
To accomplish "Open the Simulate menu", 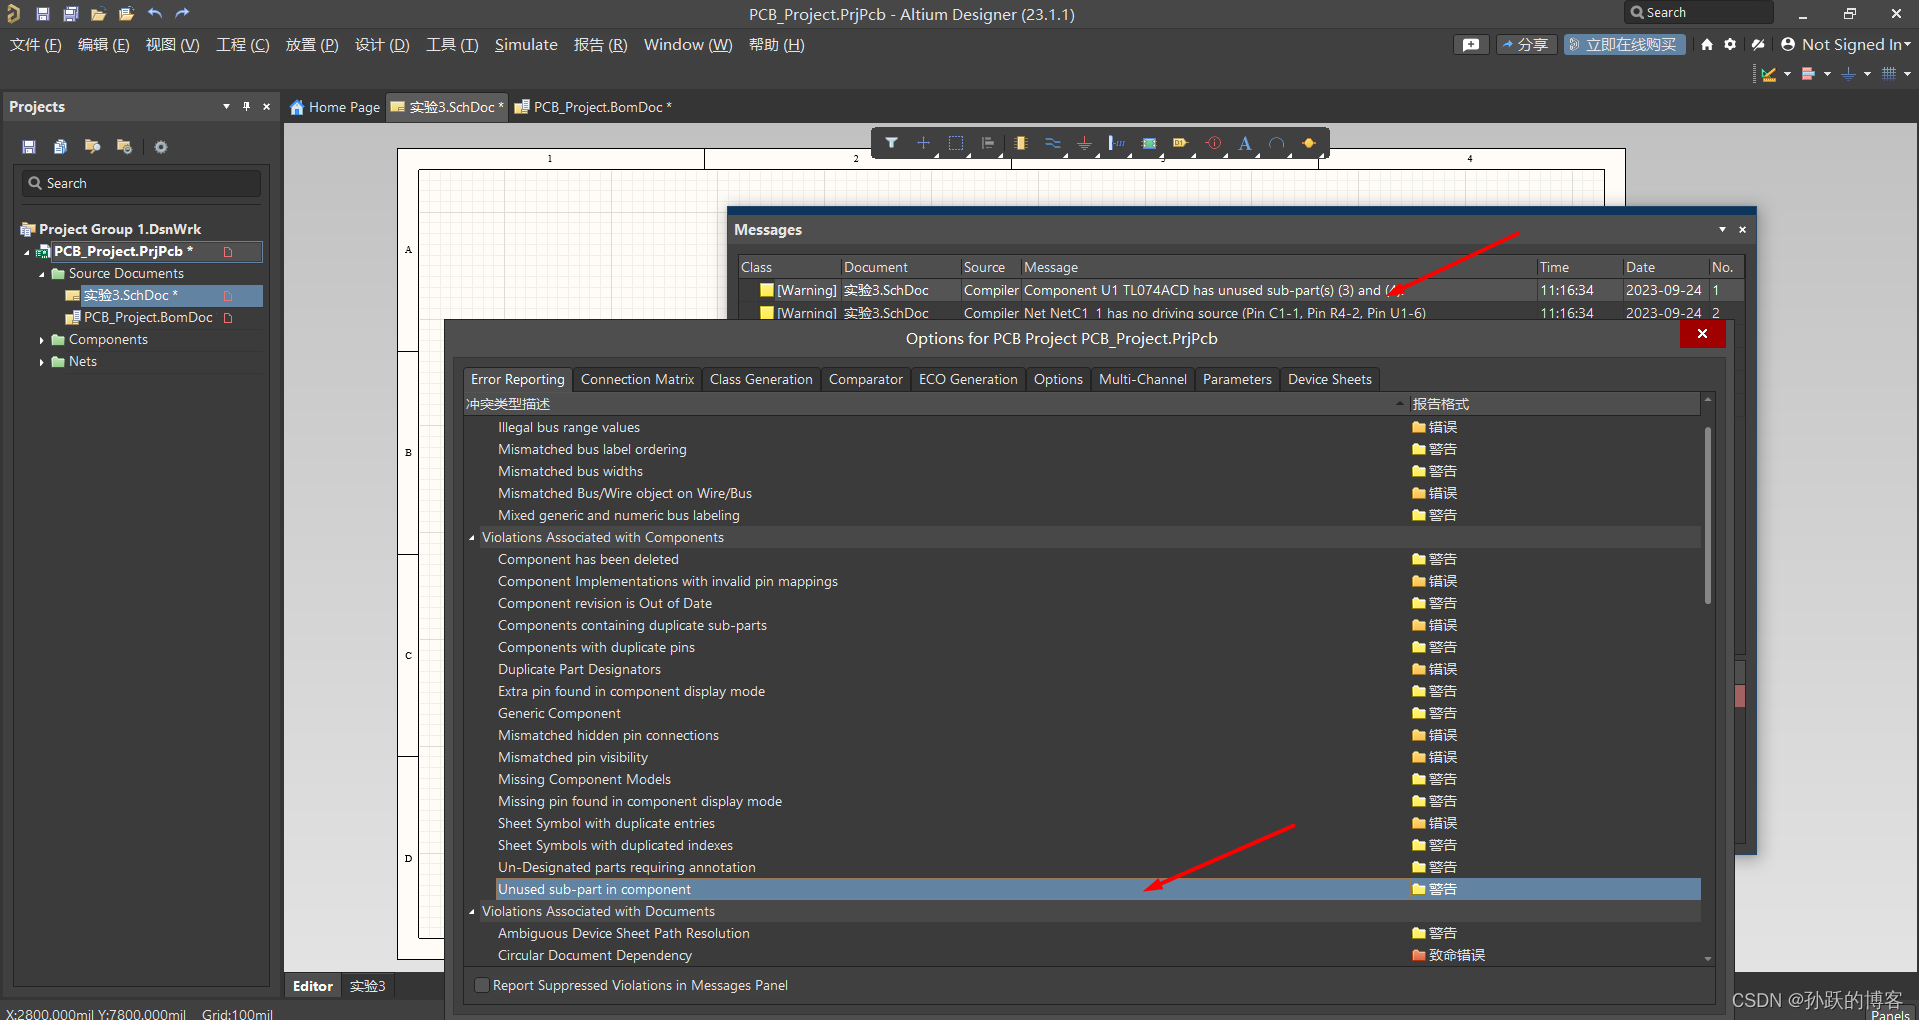I will (x=526, y=45).
